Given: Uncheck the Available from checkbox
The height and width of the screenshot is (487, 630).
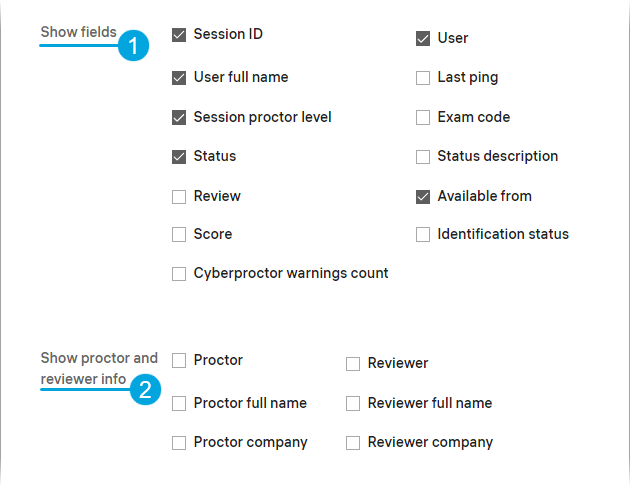Looking at the screenshot, I should [x=423, y=197].
